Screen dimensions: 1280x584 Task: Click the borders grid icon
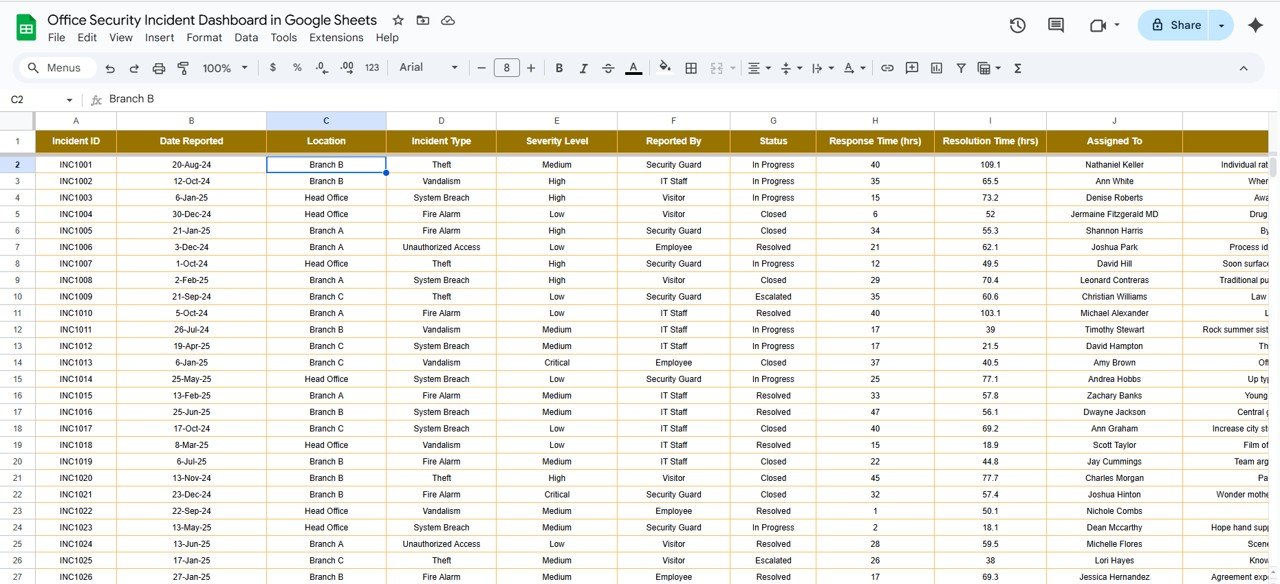pos(691,68)
